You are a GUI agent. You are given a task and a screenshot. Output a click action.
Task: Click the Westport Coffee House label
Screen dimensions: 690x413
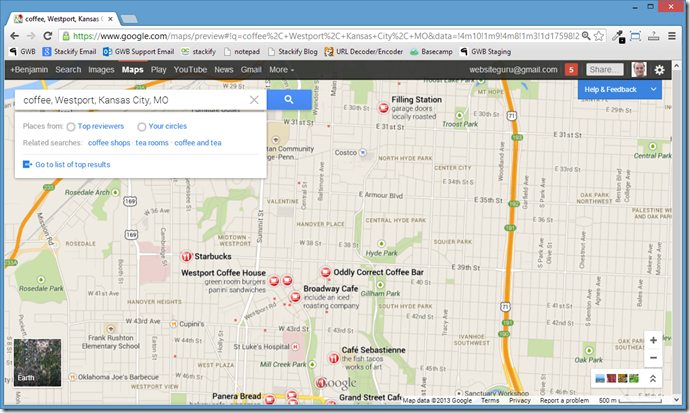[223, 273]
